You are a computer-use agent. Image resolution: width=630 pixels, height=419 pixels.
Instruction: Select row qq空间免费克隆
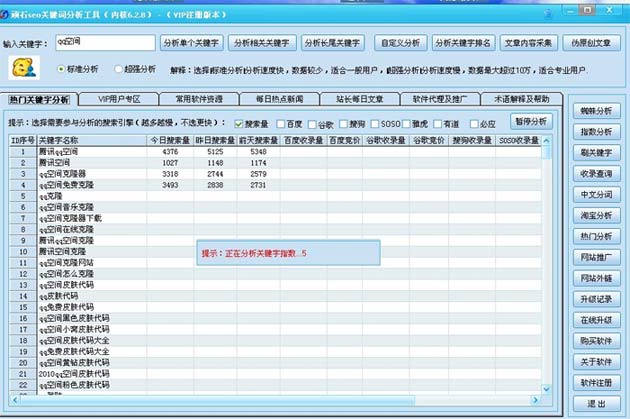275,185
